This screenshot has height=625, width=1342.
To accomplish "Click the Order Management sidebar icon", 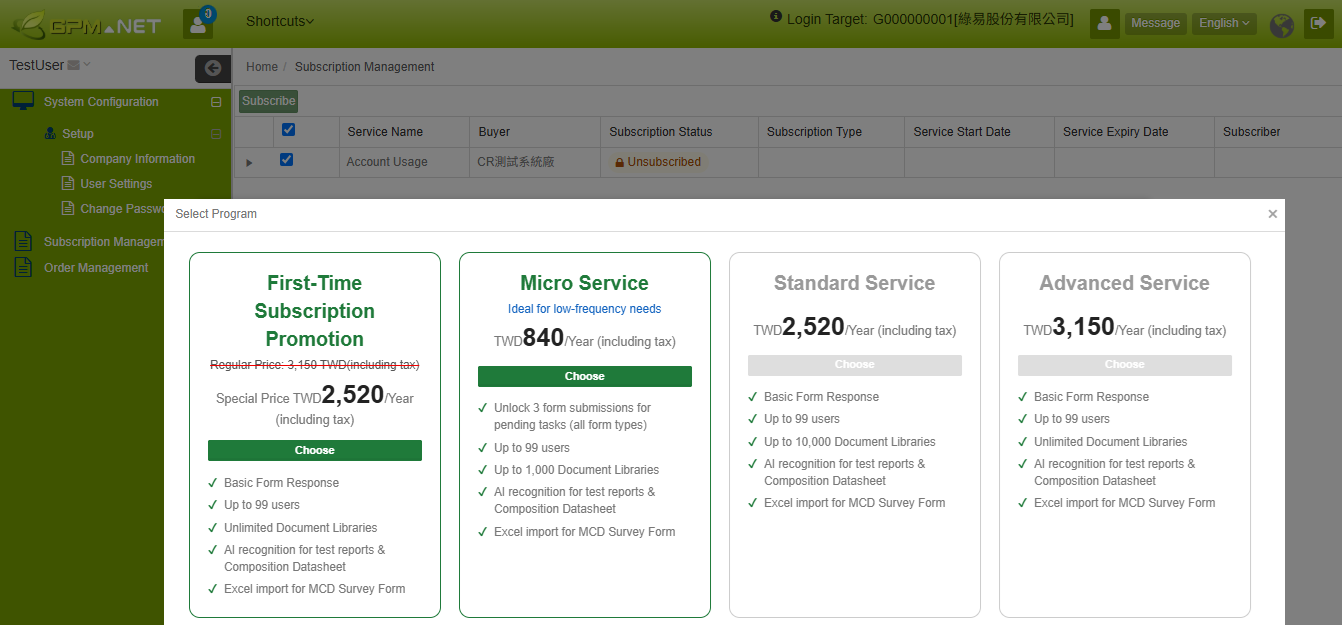I will click(22, 267).
